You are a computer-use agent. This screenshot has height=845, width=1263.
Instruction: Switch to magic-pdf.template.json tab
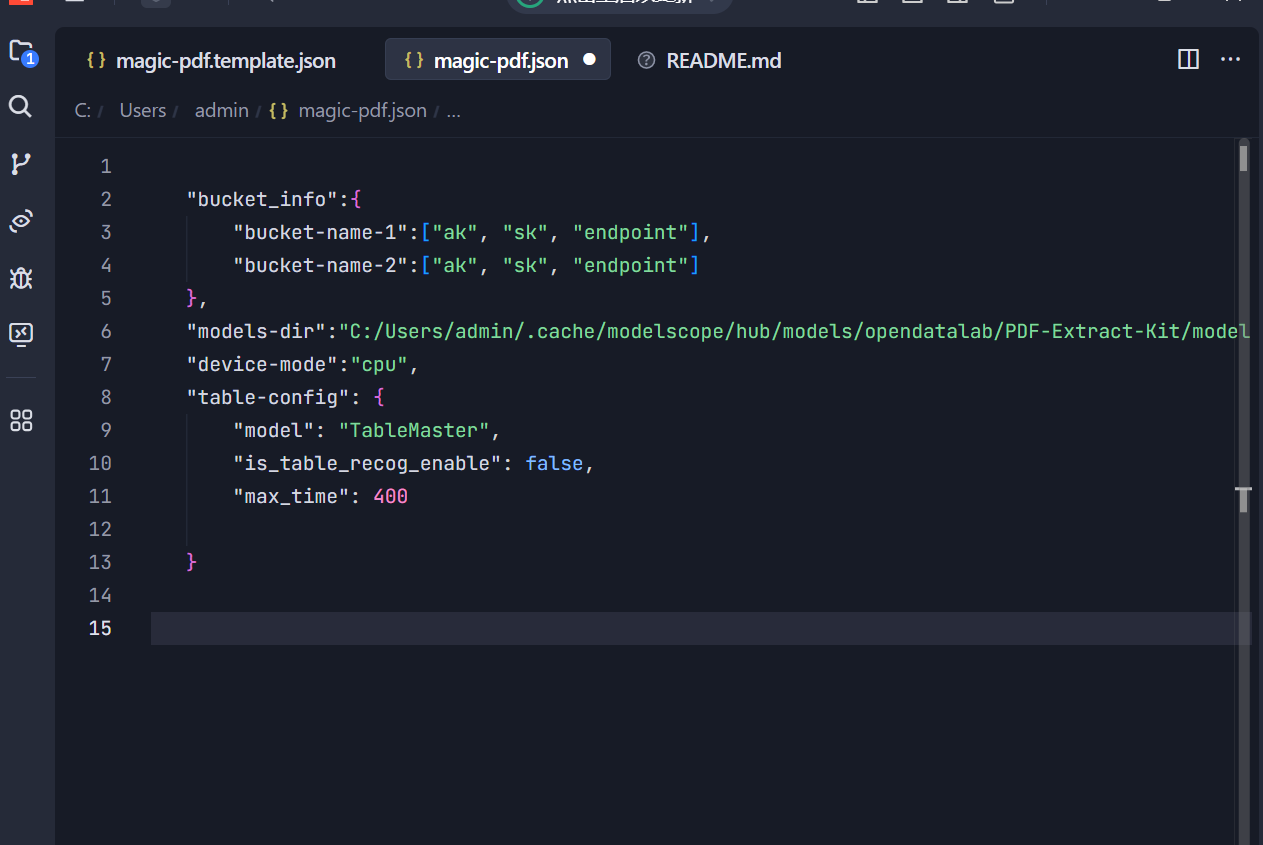[x=211, y=60]
